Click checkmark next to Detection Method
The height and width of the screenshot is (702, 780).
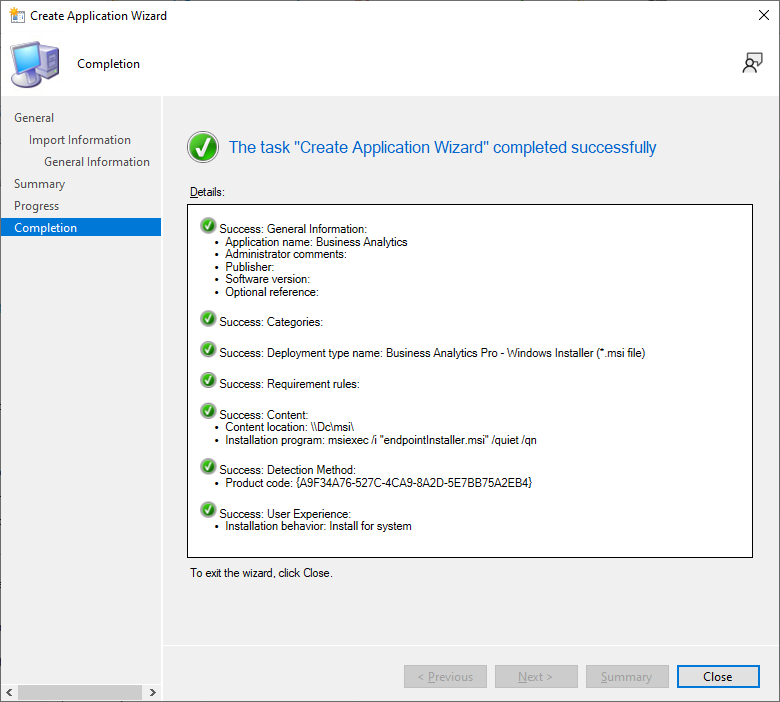[208, 466]
